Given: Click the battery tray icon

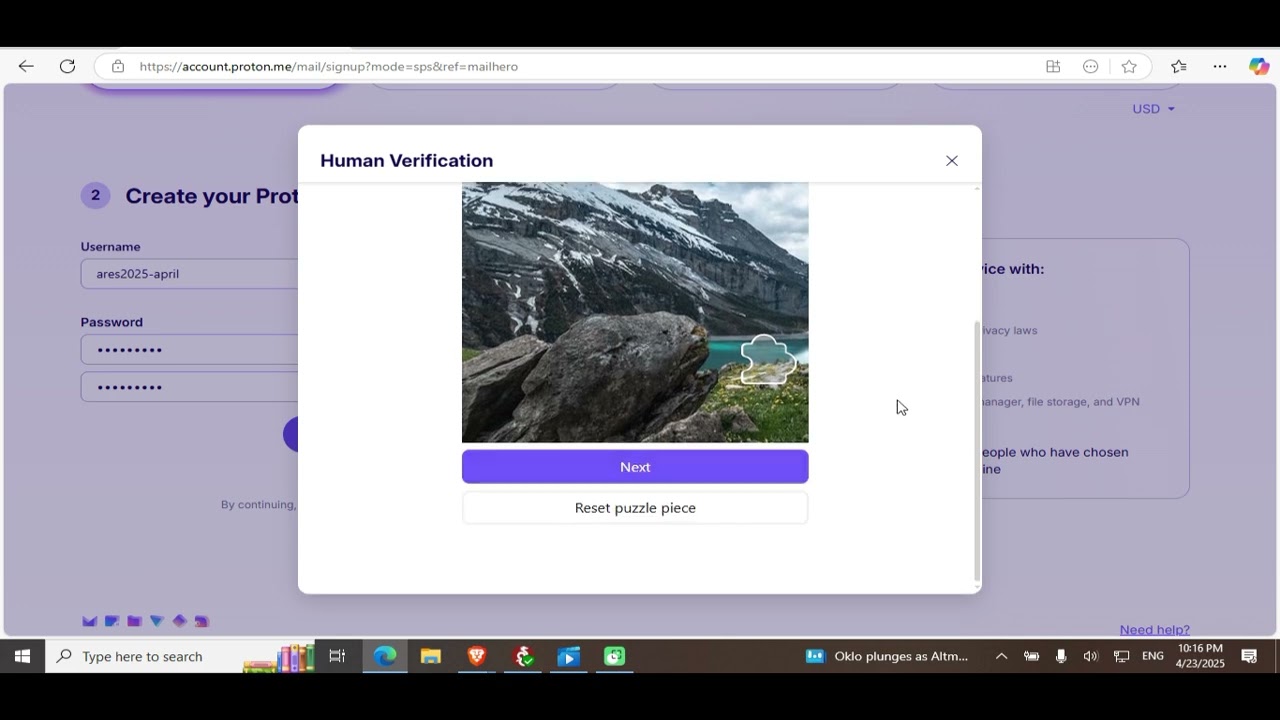Looking at the screenshot, I should (1031, 657).
